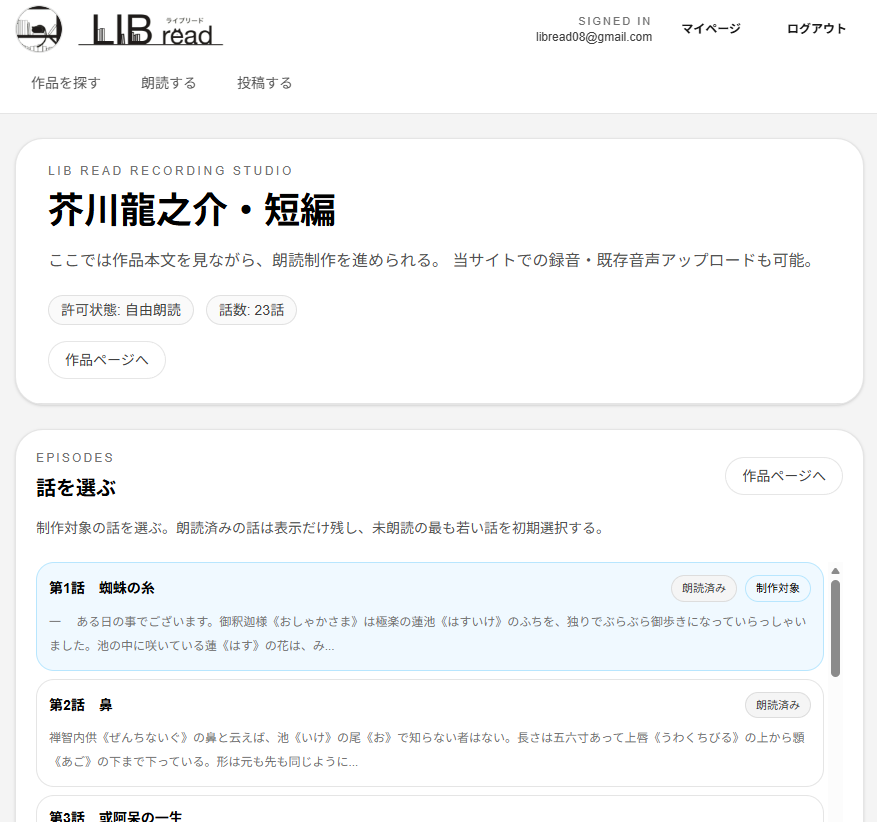Click the 作品ページへ button in Episodes section

point(784,476)
